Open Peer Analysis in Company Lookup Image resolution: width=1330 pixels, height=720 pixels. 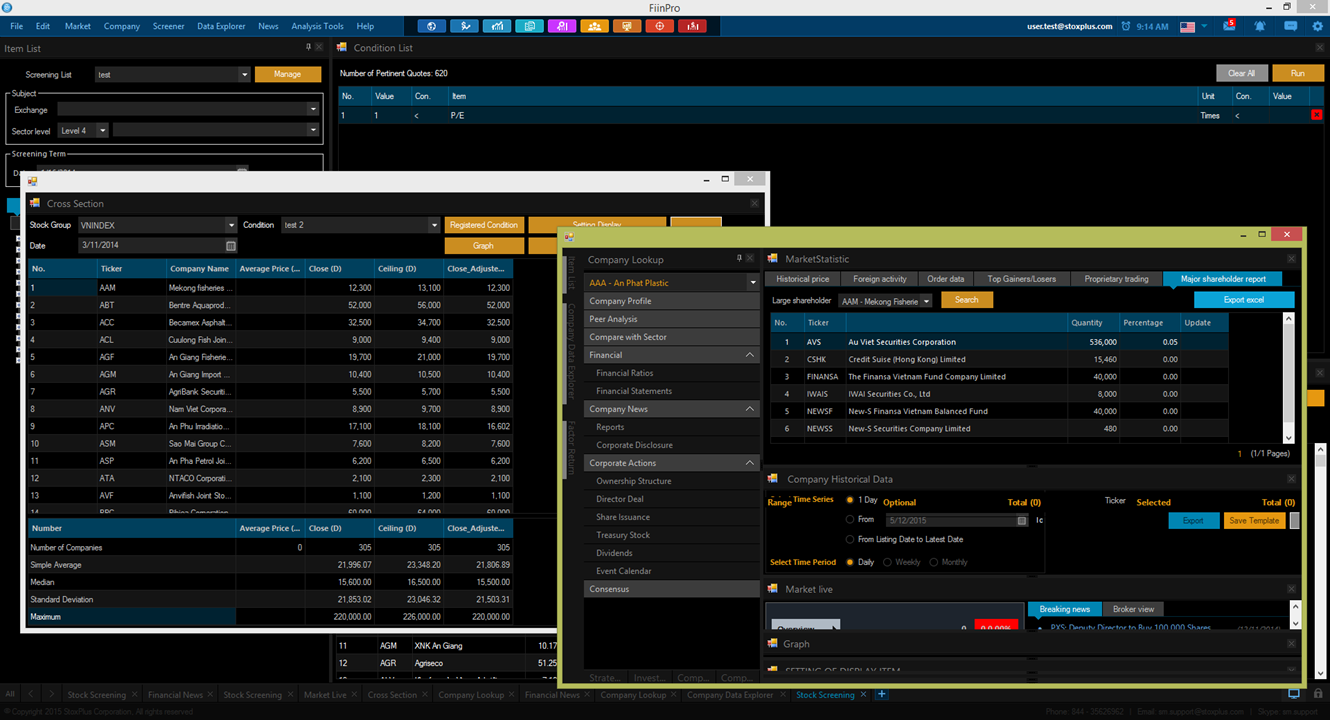(x=673, y=319)
